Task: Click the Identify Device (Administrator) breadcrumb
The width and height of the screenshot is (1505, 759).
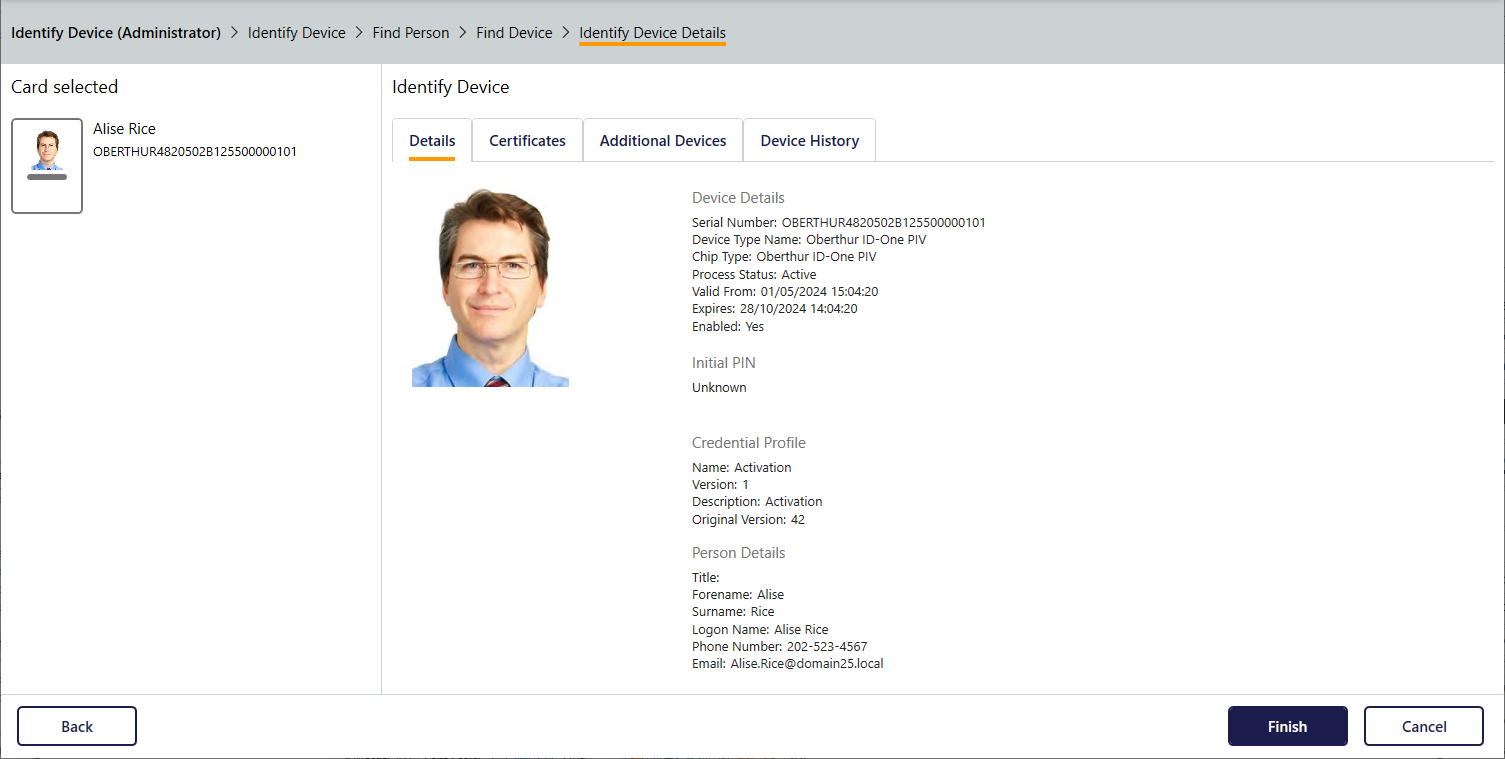Action: [116, 33]
